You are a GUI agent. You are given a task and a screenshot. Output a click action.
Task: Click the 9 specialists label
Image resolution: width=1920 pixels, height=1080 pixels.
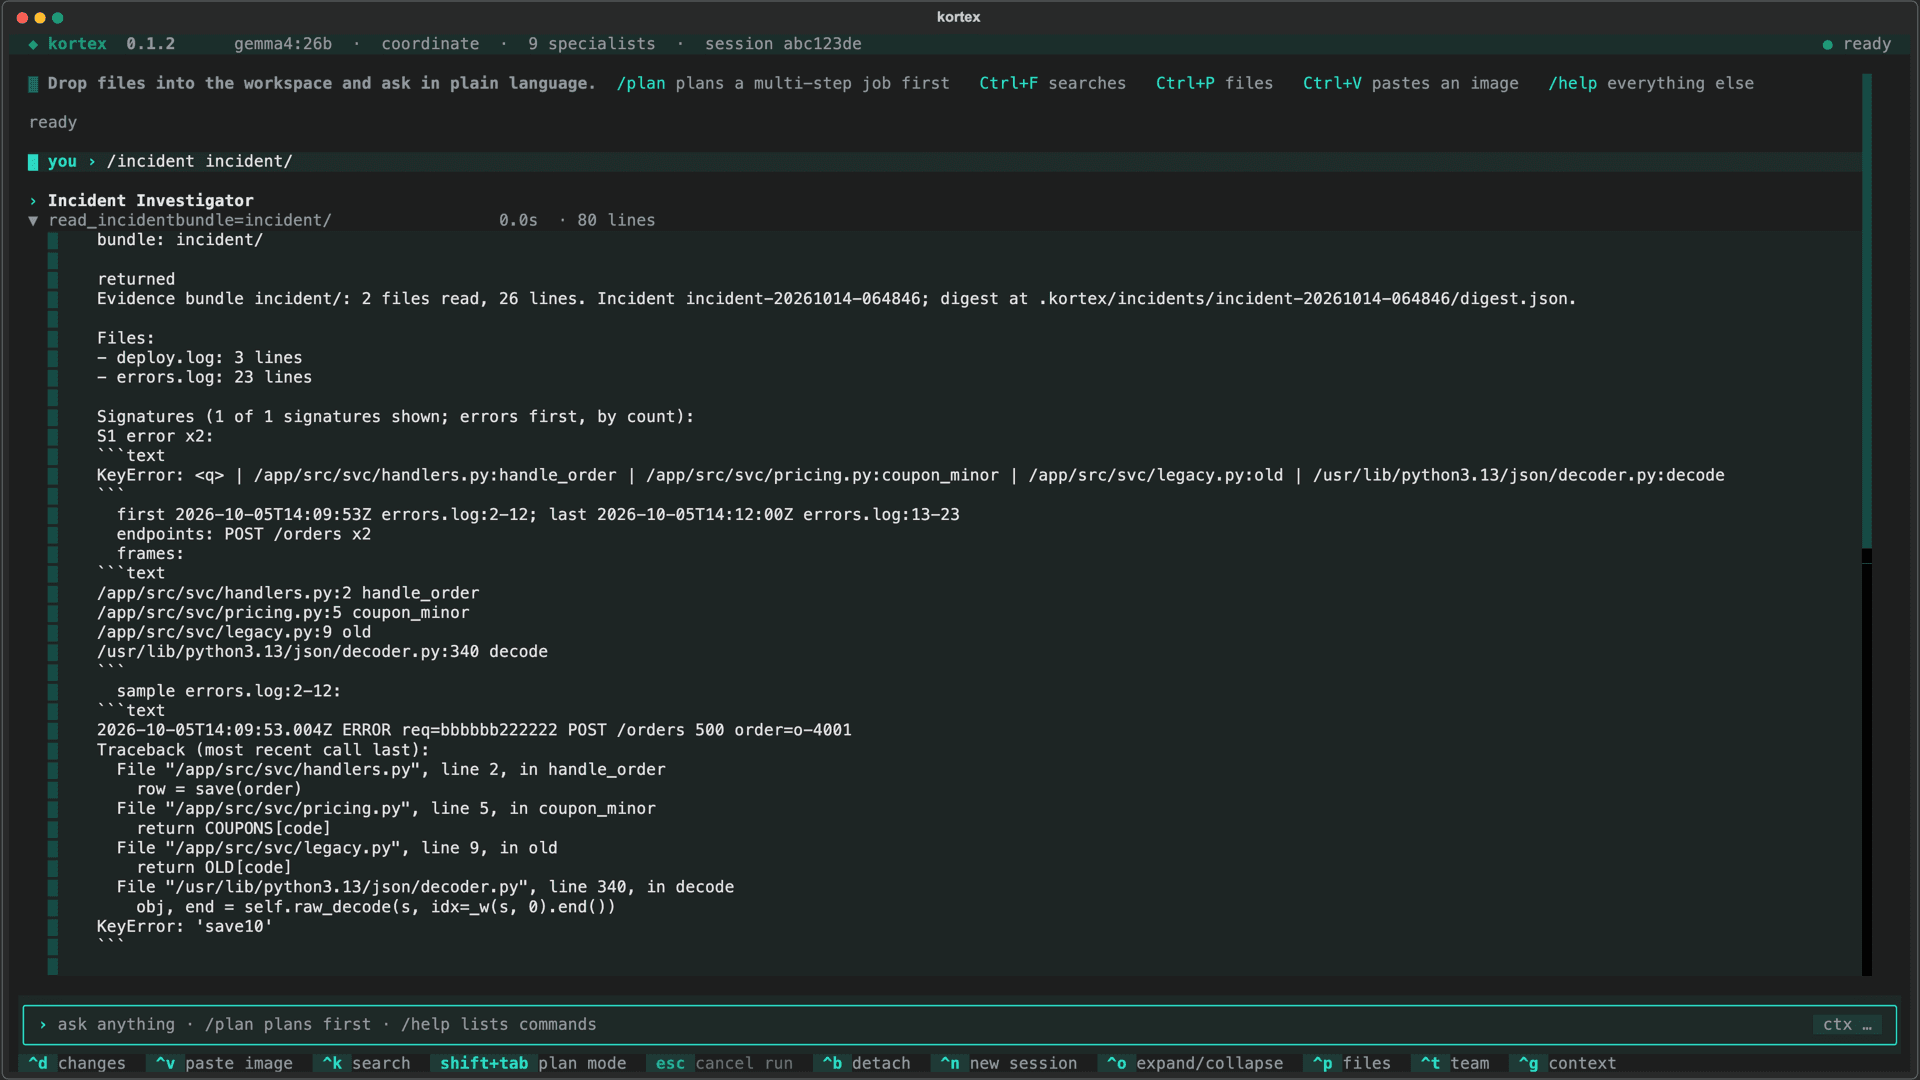pyautogui.click(x=592, y=44)
